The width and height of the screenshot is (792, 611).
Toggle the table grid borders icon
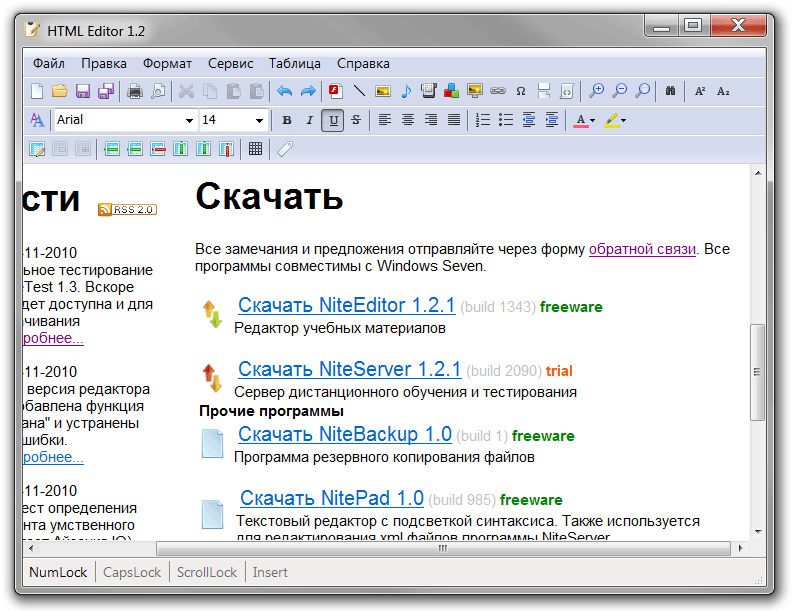pyautogui.click(x=256, y=149)
